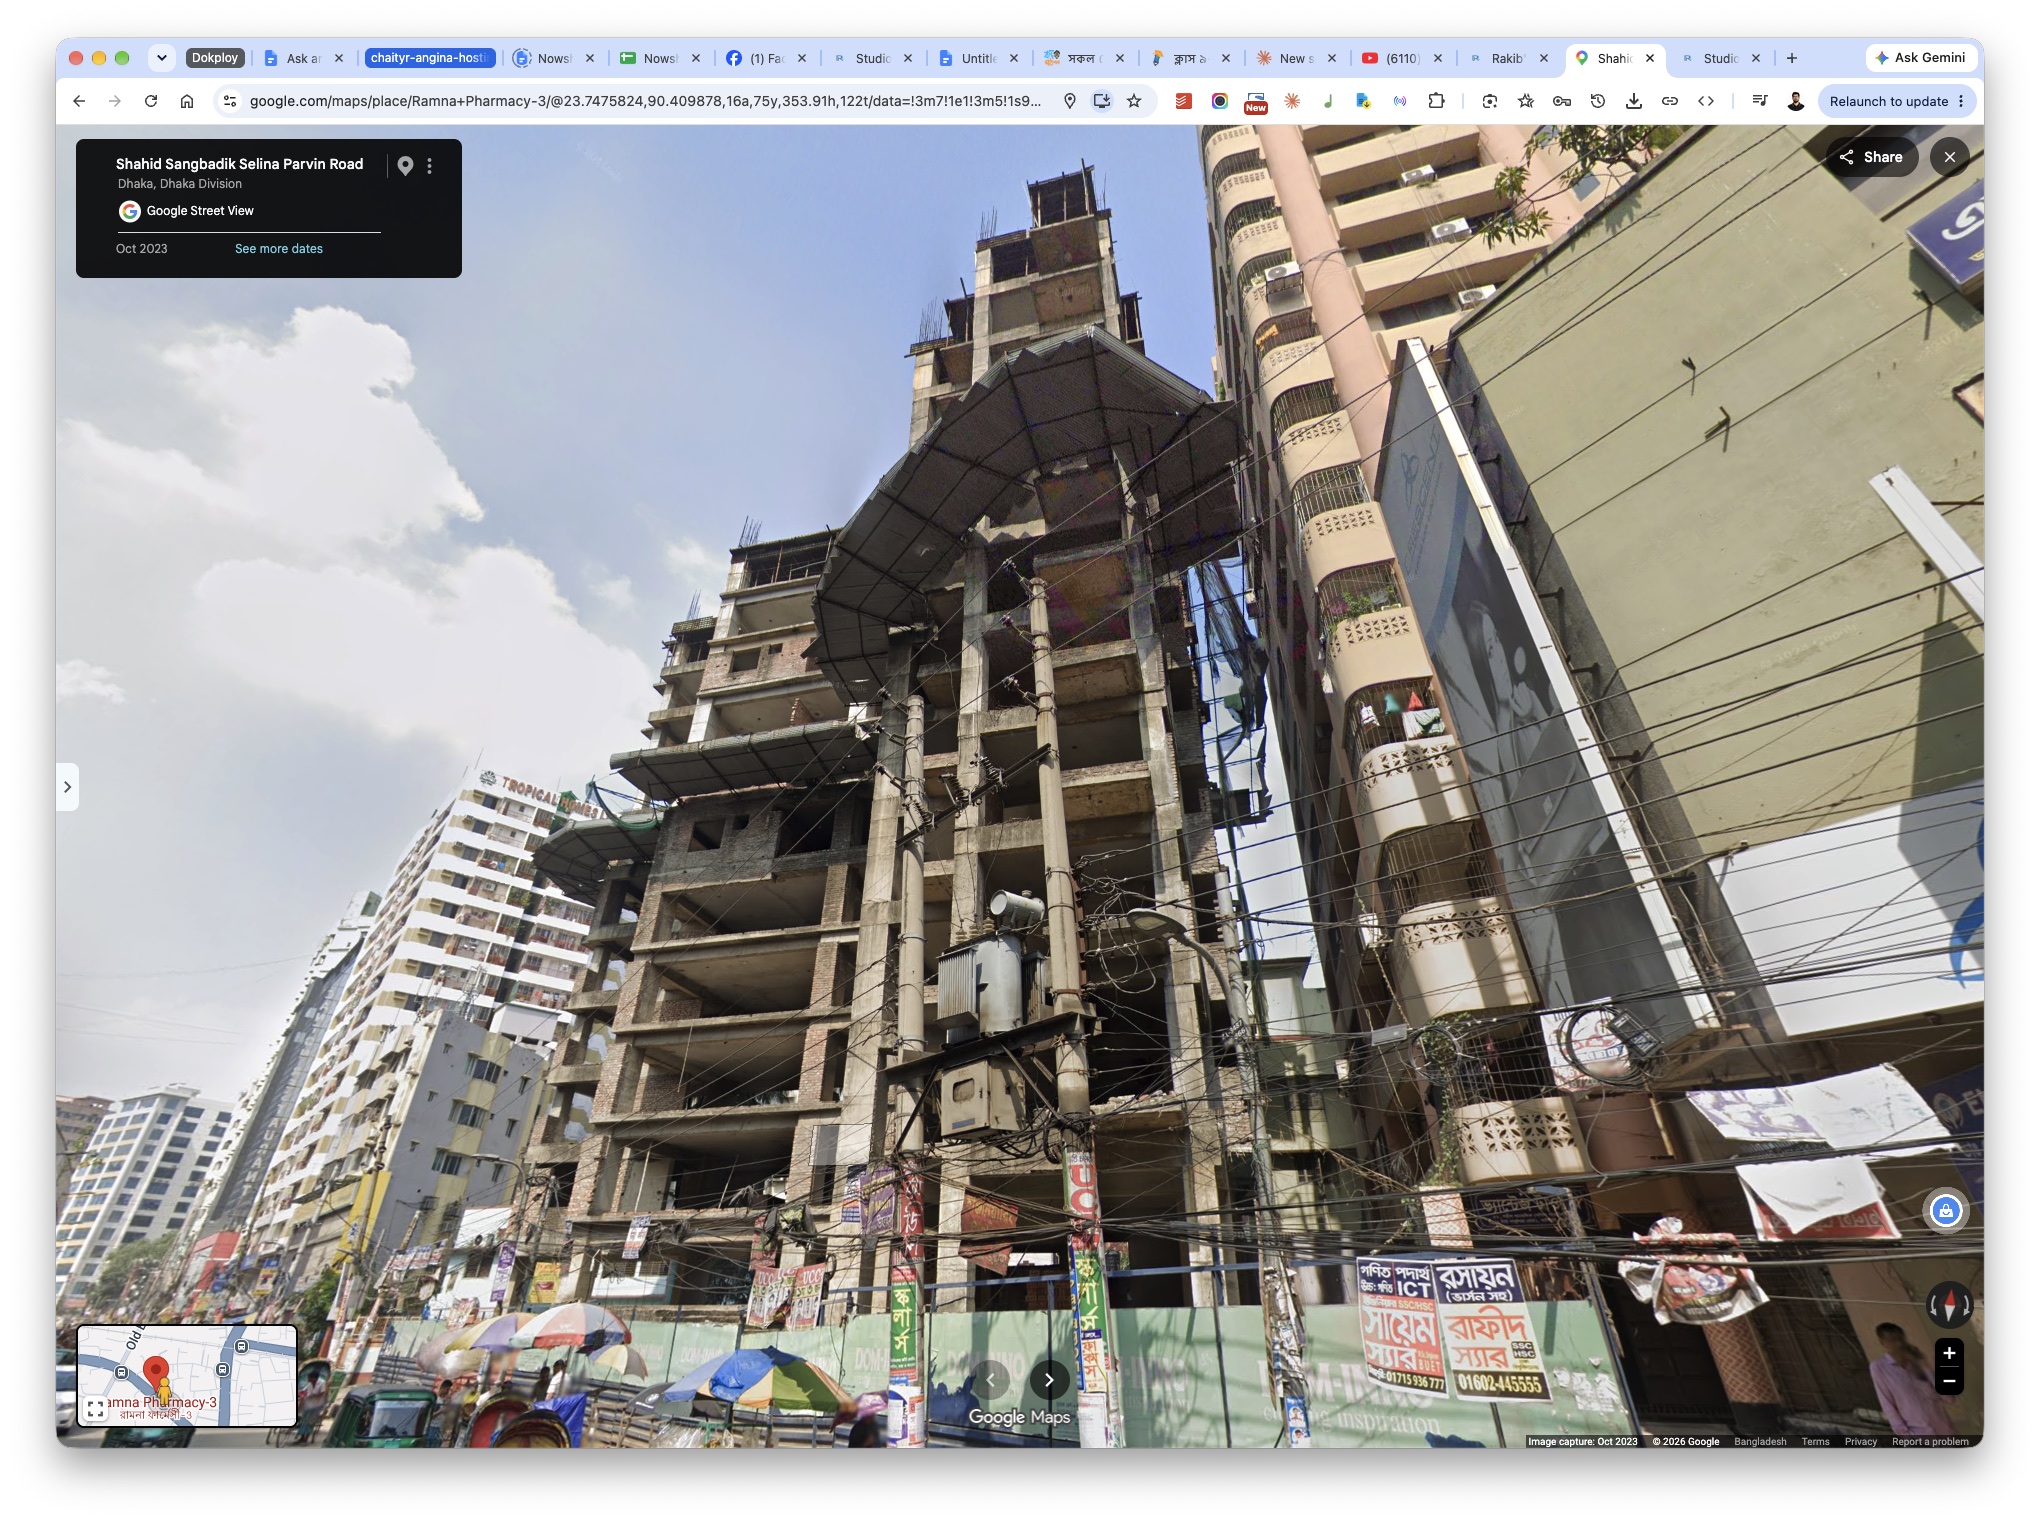This screenshot has height=1522, width=2040.
Task: Open the media controls playlist icon
Action: tap(1760, 101)
